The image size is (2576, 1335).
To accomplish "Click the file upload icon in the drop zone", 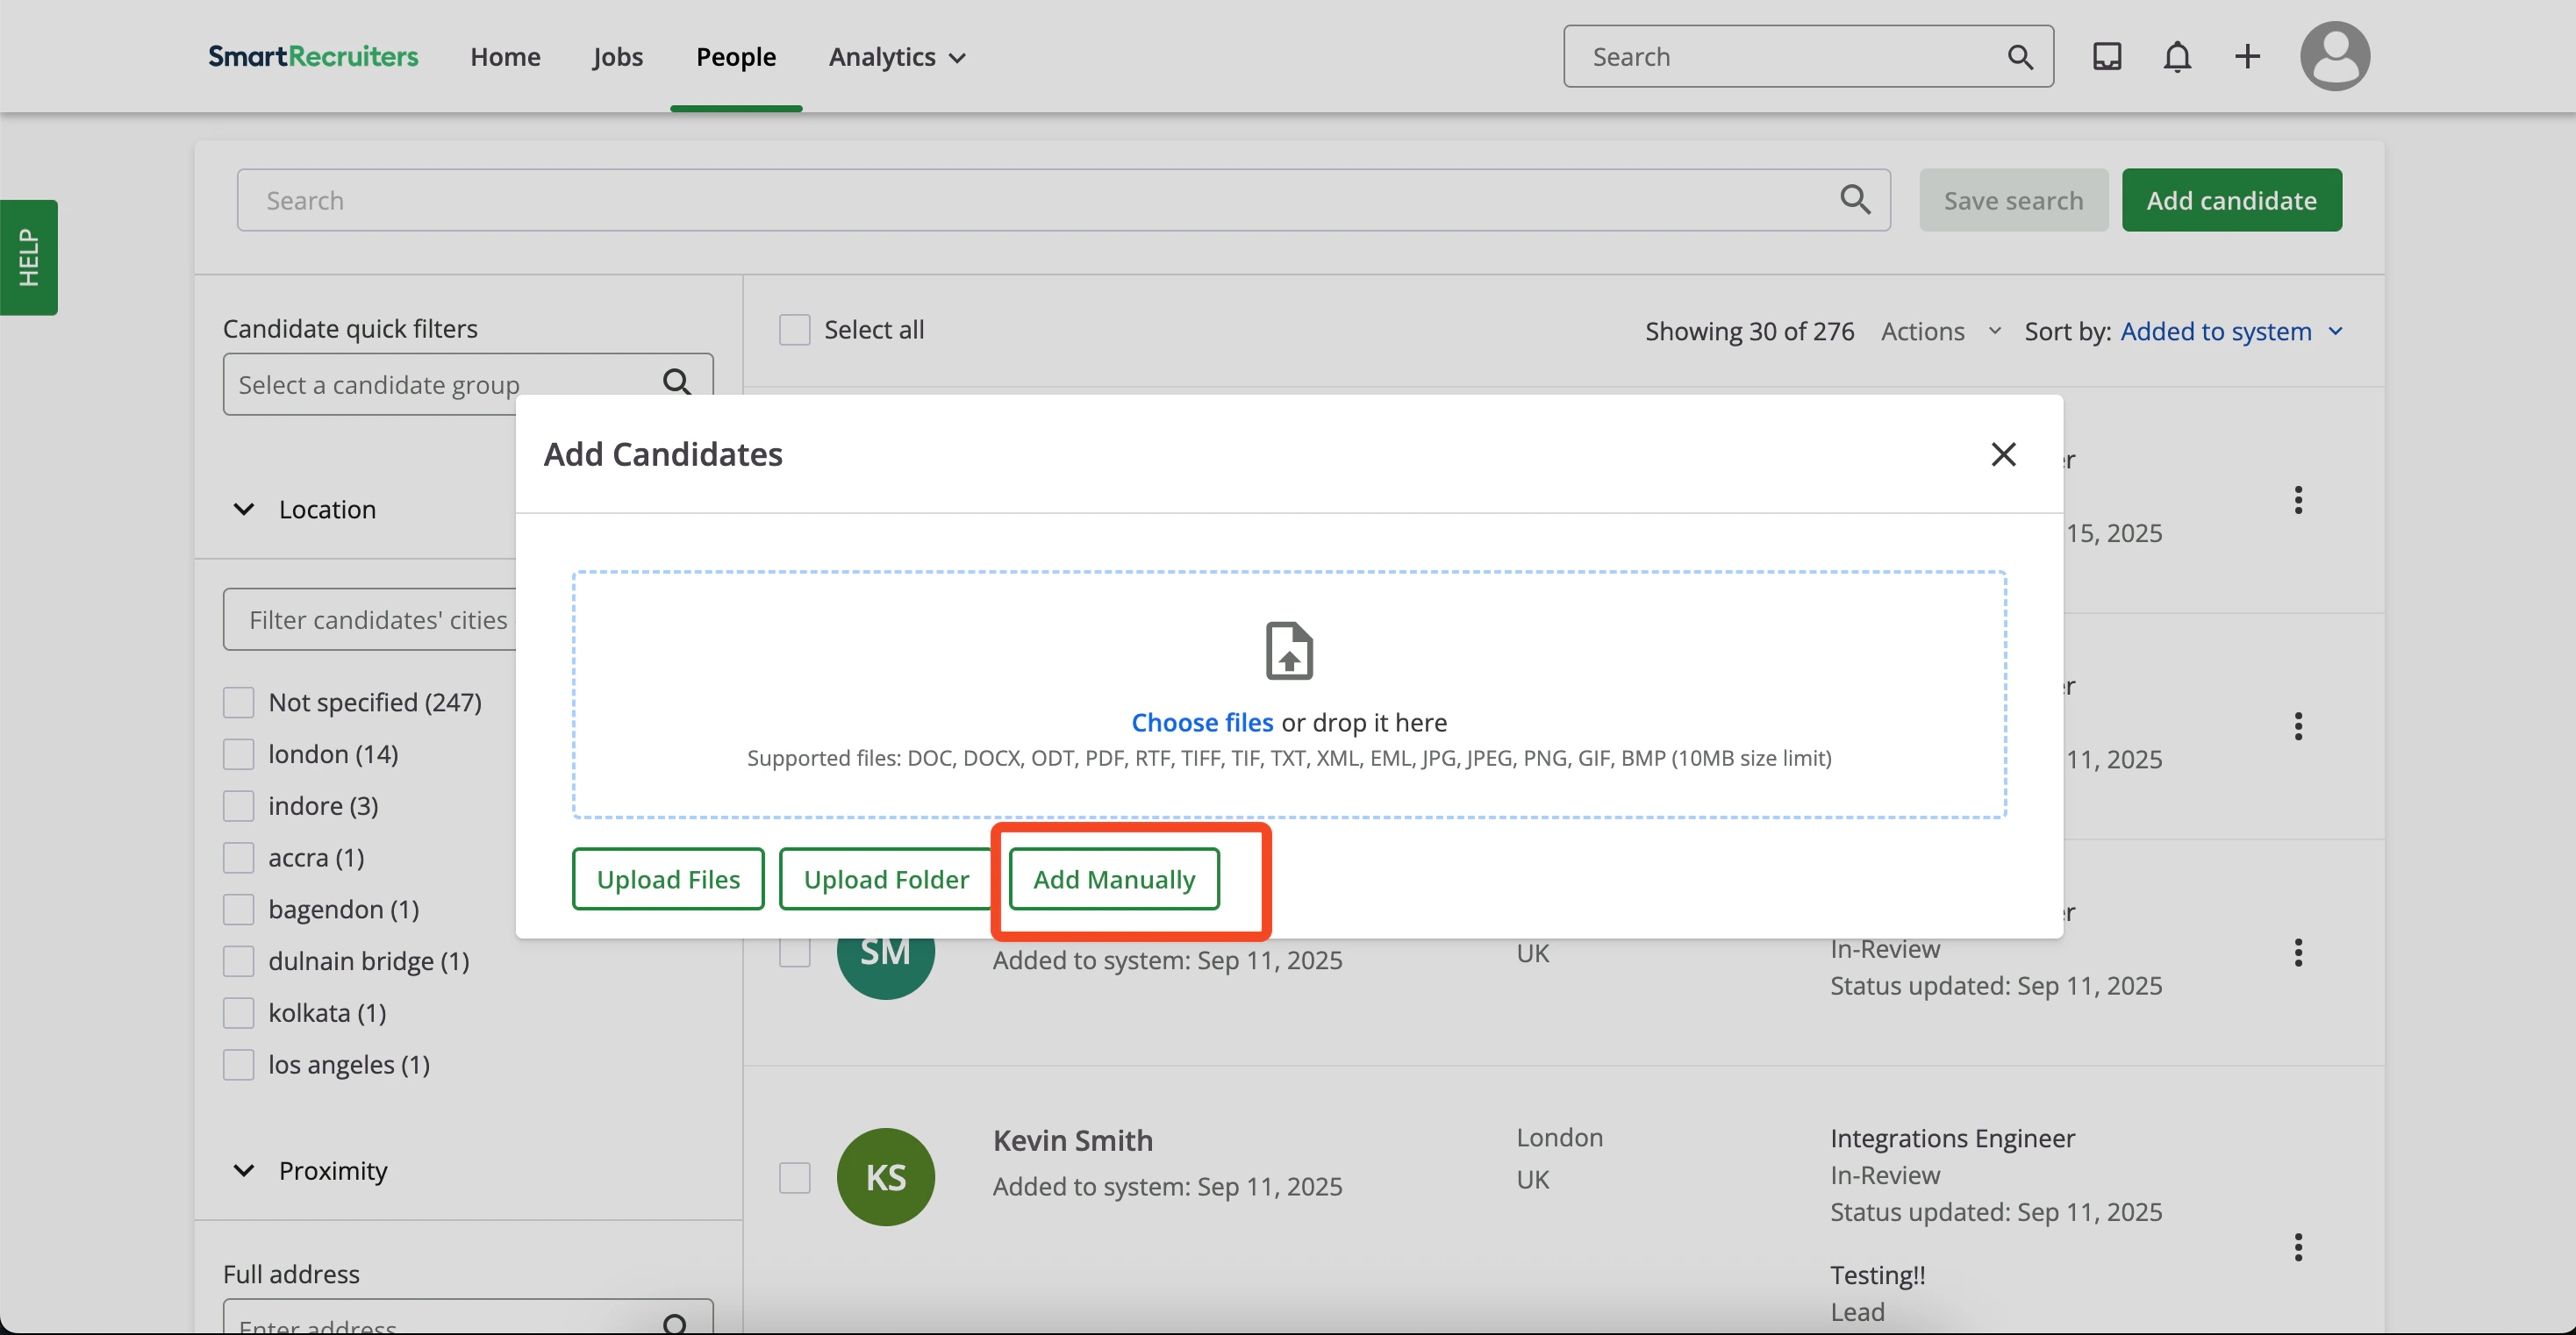I will pos(1289,650).
